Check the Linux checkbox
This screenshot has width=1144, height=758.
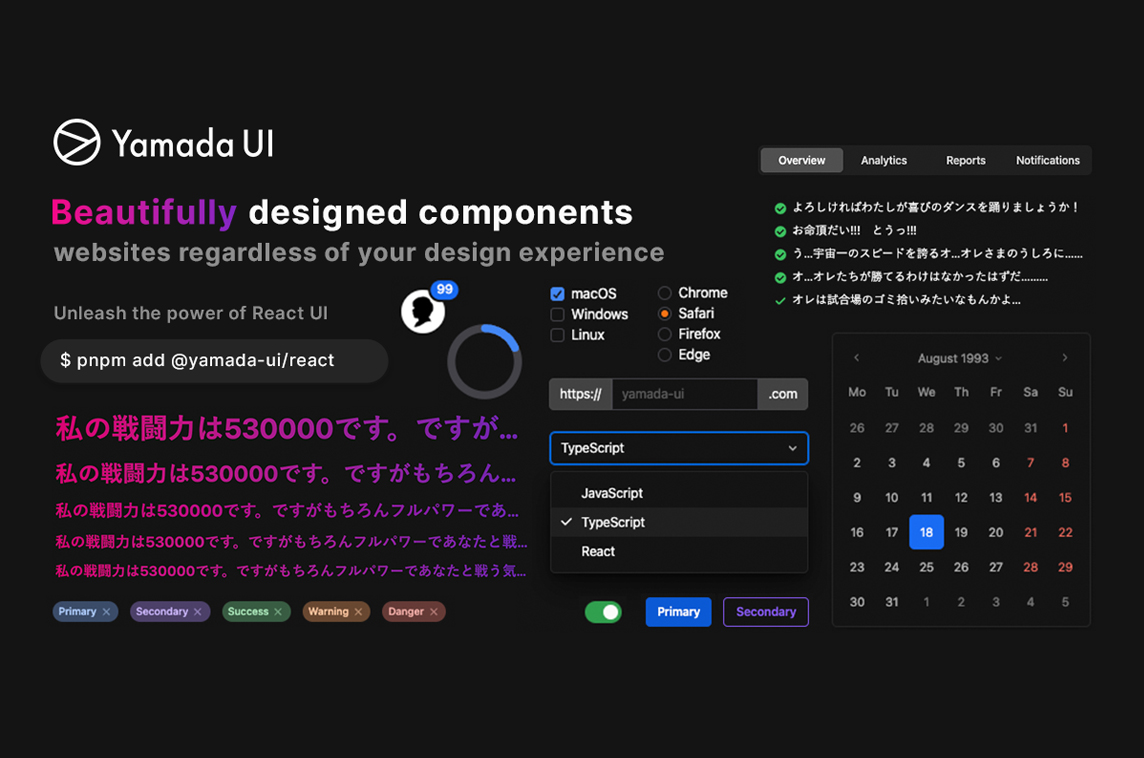[557, 335]
